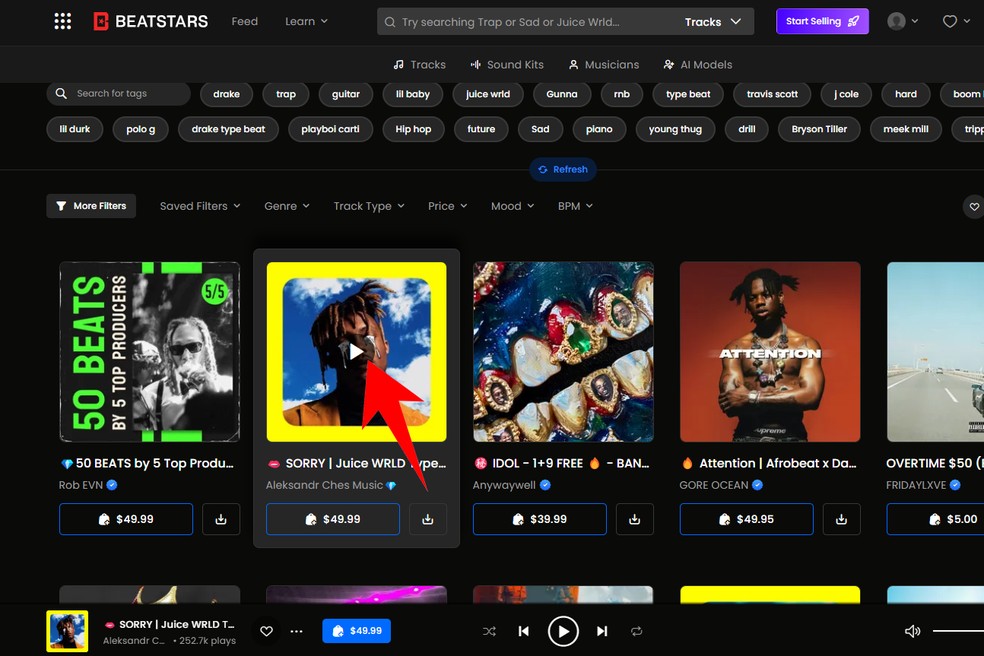Image resolution: width=984 pixels, height=656 pixels.
Task: Open the user profile avatar menu
Action: 902,21
